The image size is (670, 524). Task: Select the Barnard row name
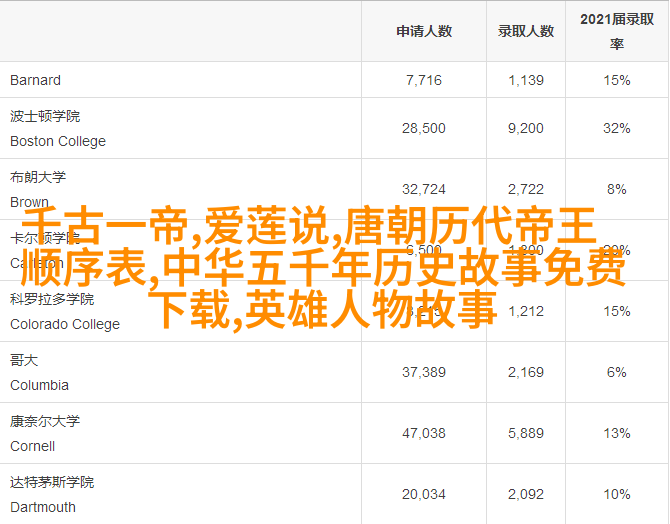click(x=35, y=80)
